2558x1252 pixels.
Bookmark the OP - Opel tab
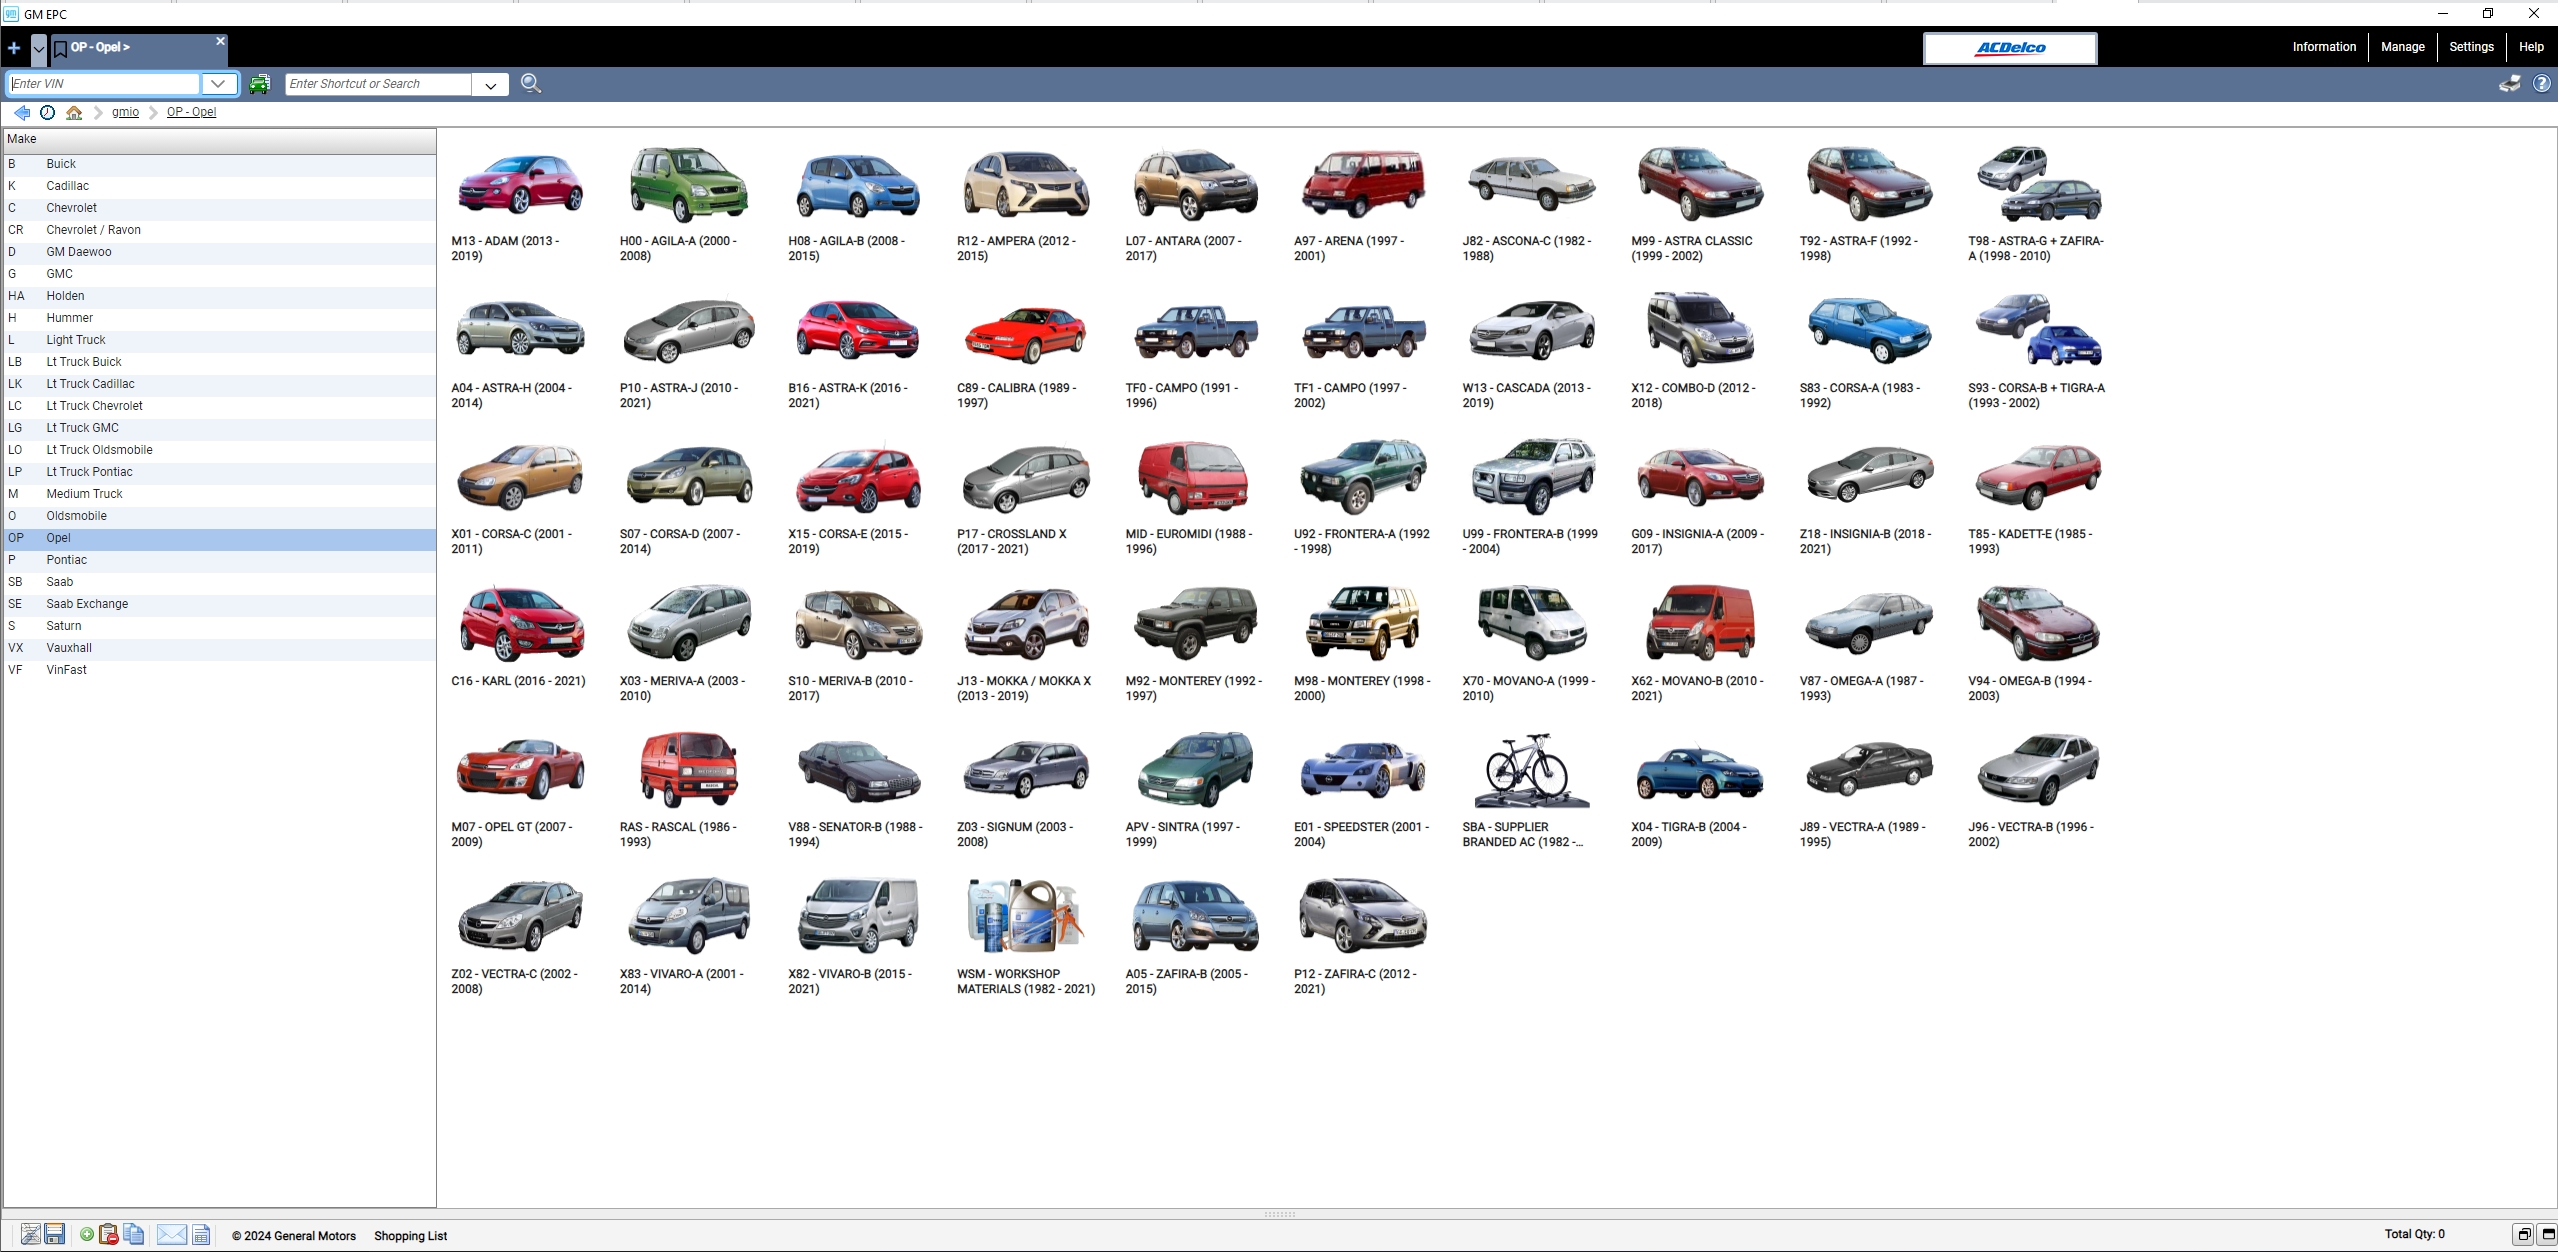(60, 48)
